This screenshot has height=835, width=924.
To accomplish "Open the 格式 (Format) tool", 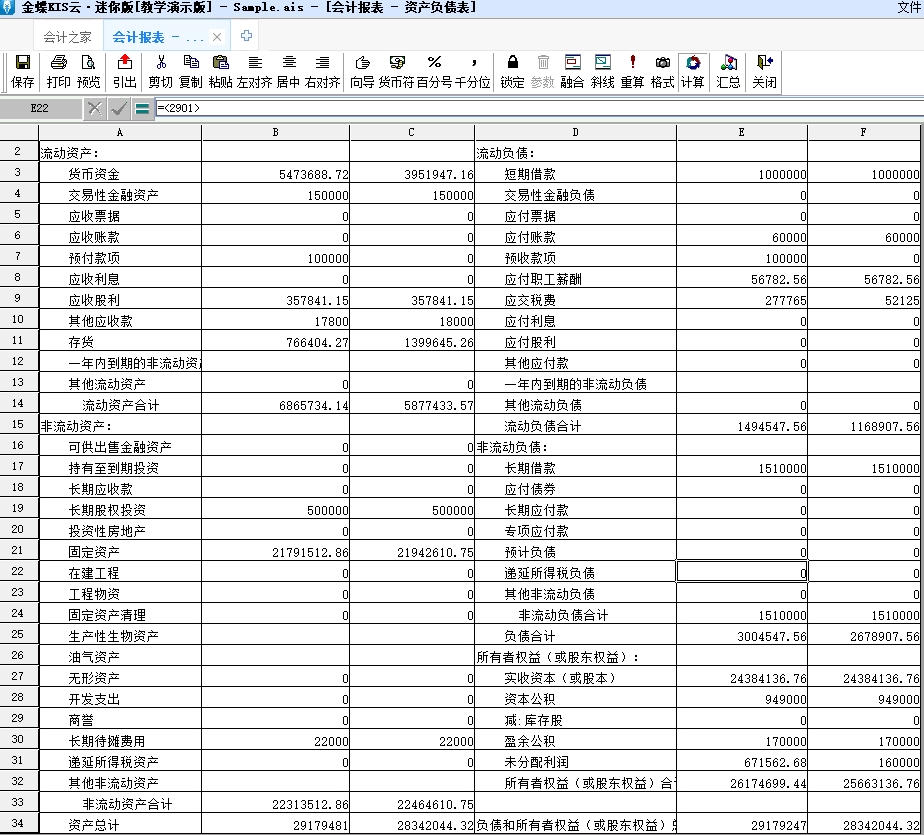I will pyautogui.click(x=662, y=71).
